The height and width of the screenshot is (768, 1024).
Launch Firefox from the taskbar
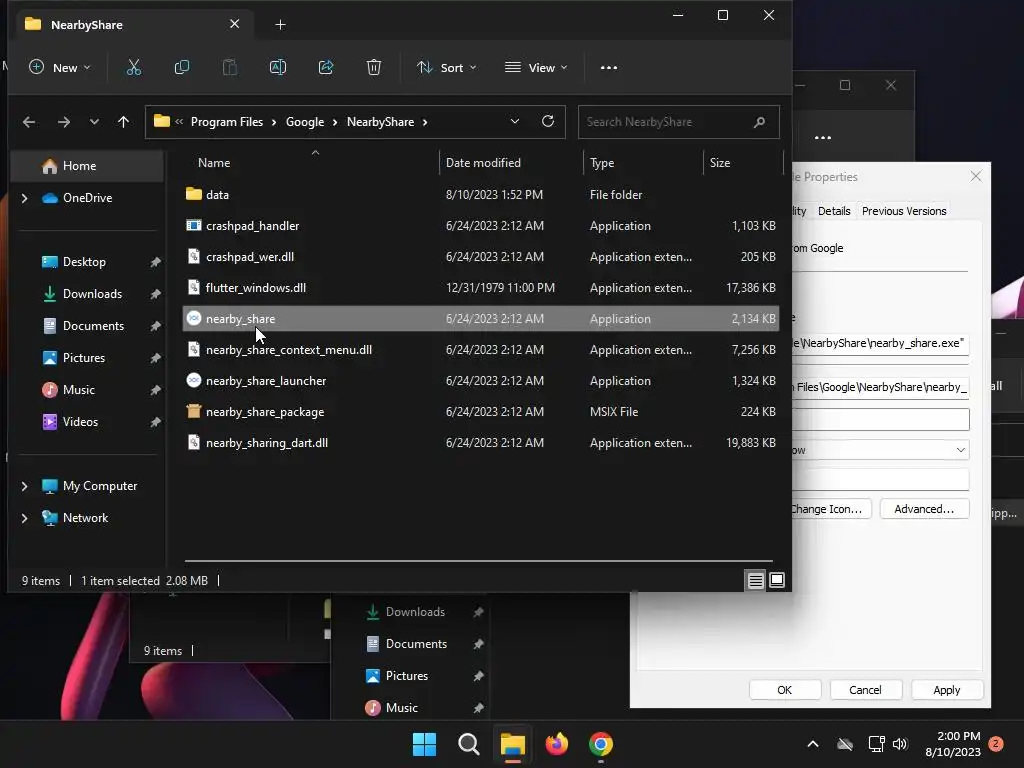[556, 744]
